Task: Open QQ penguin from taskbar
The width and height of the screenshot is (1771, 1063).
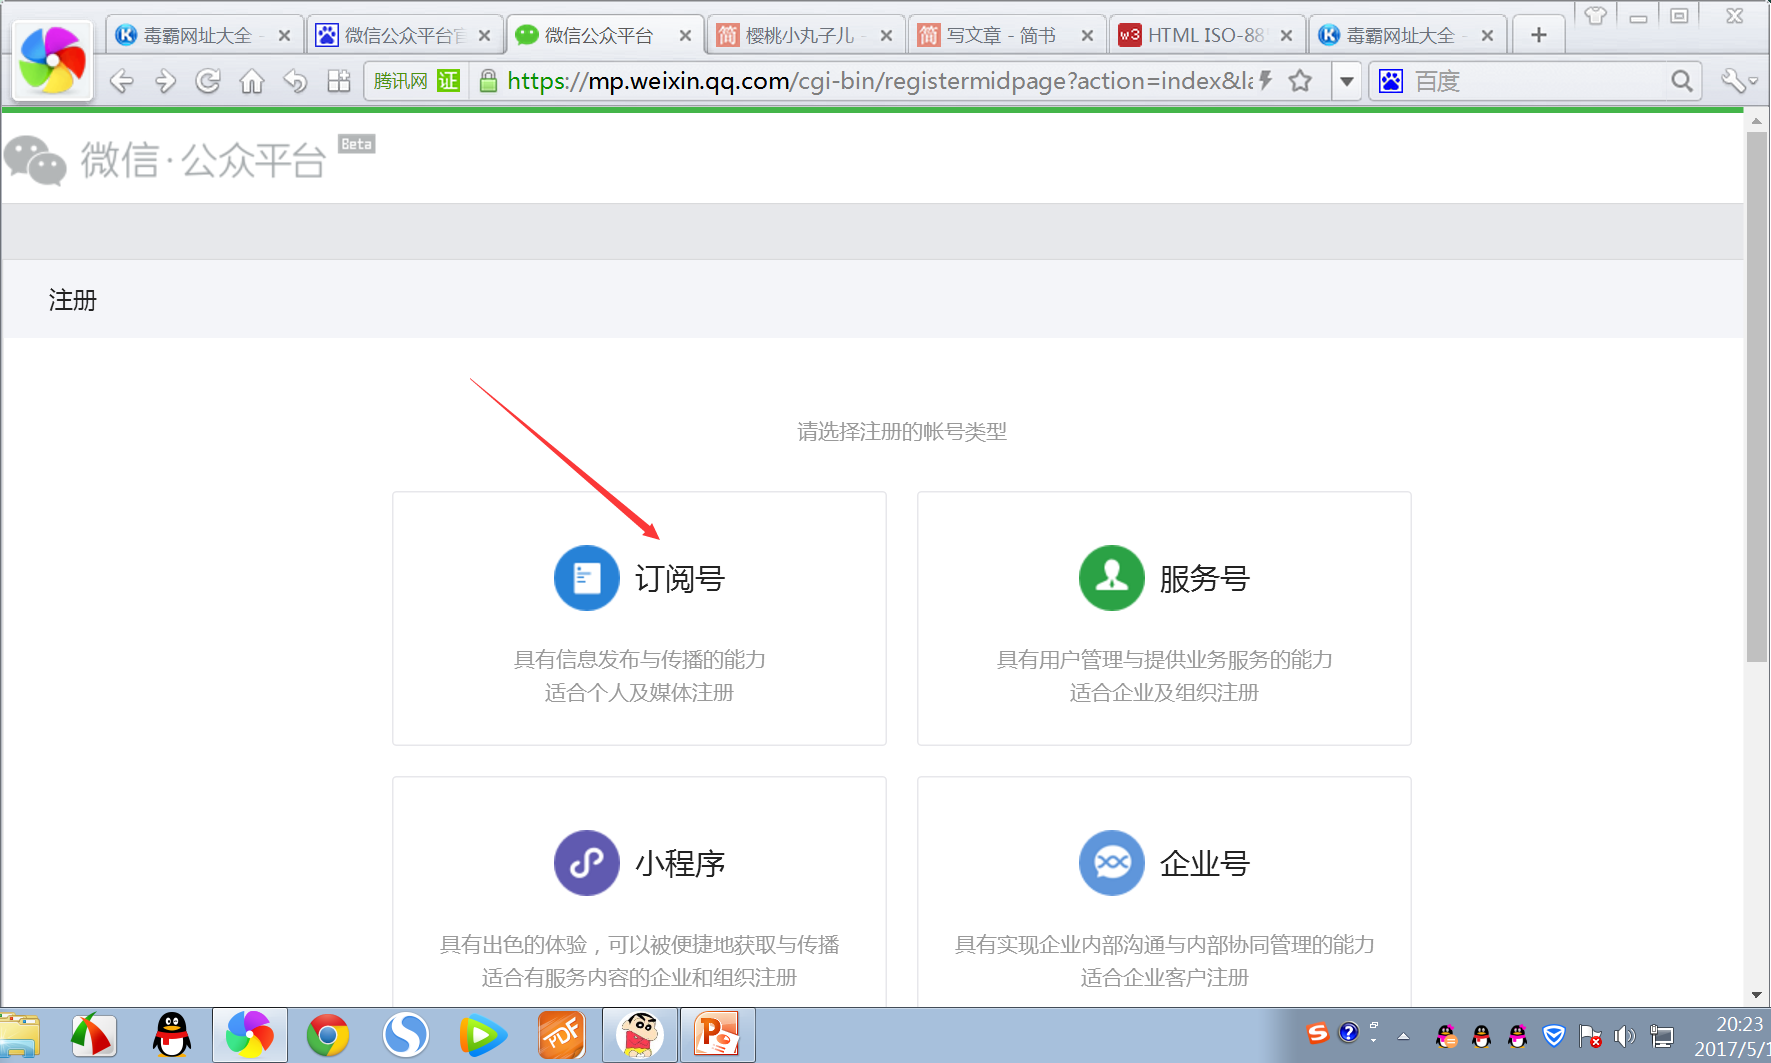Action: coord(172,1035)
